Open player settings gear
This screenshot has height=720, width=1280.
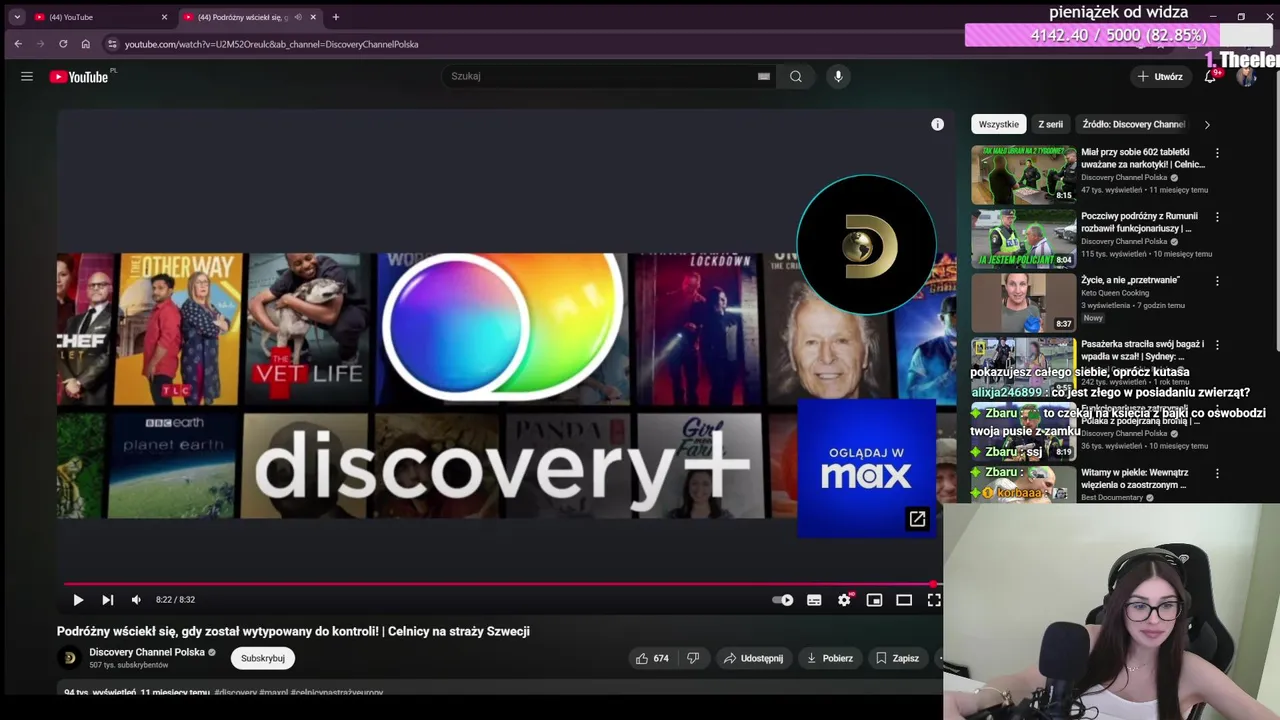click(844, 600)
